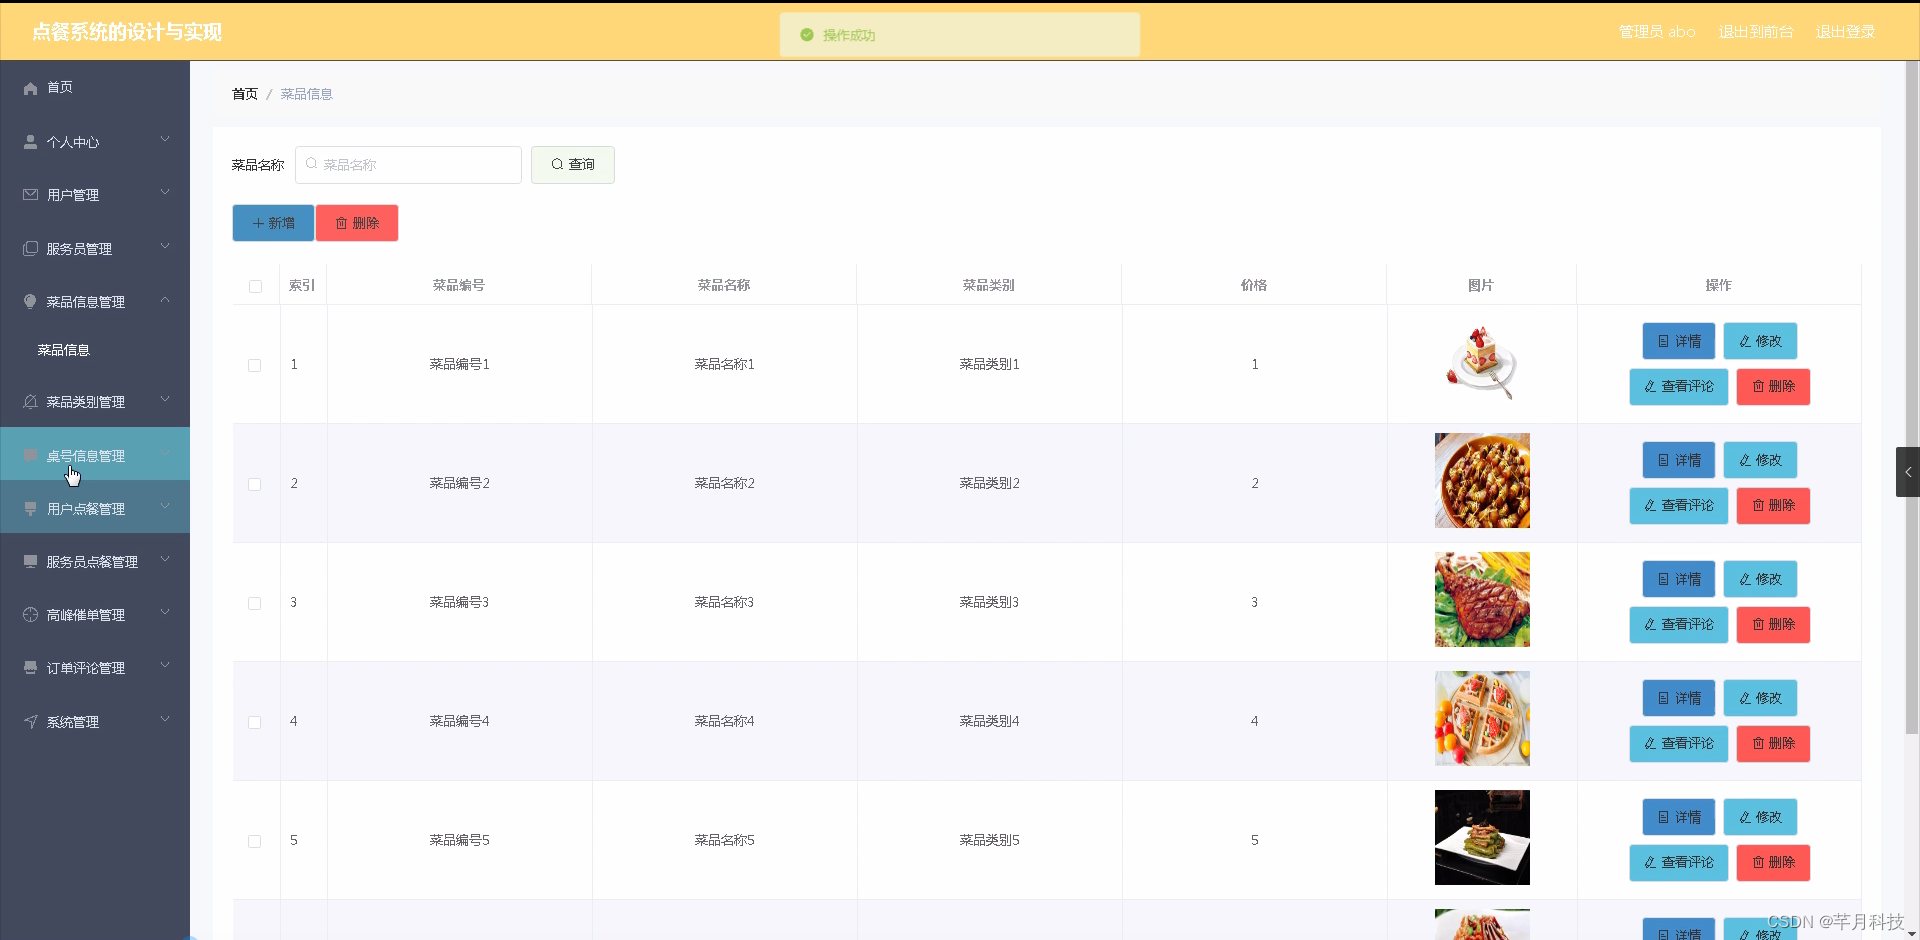
Task: Expand the 用户点餐管理 chevron
Action: click(165, 507)
